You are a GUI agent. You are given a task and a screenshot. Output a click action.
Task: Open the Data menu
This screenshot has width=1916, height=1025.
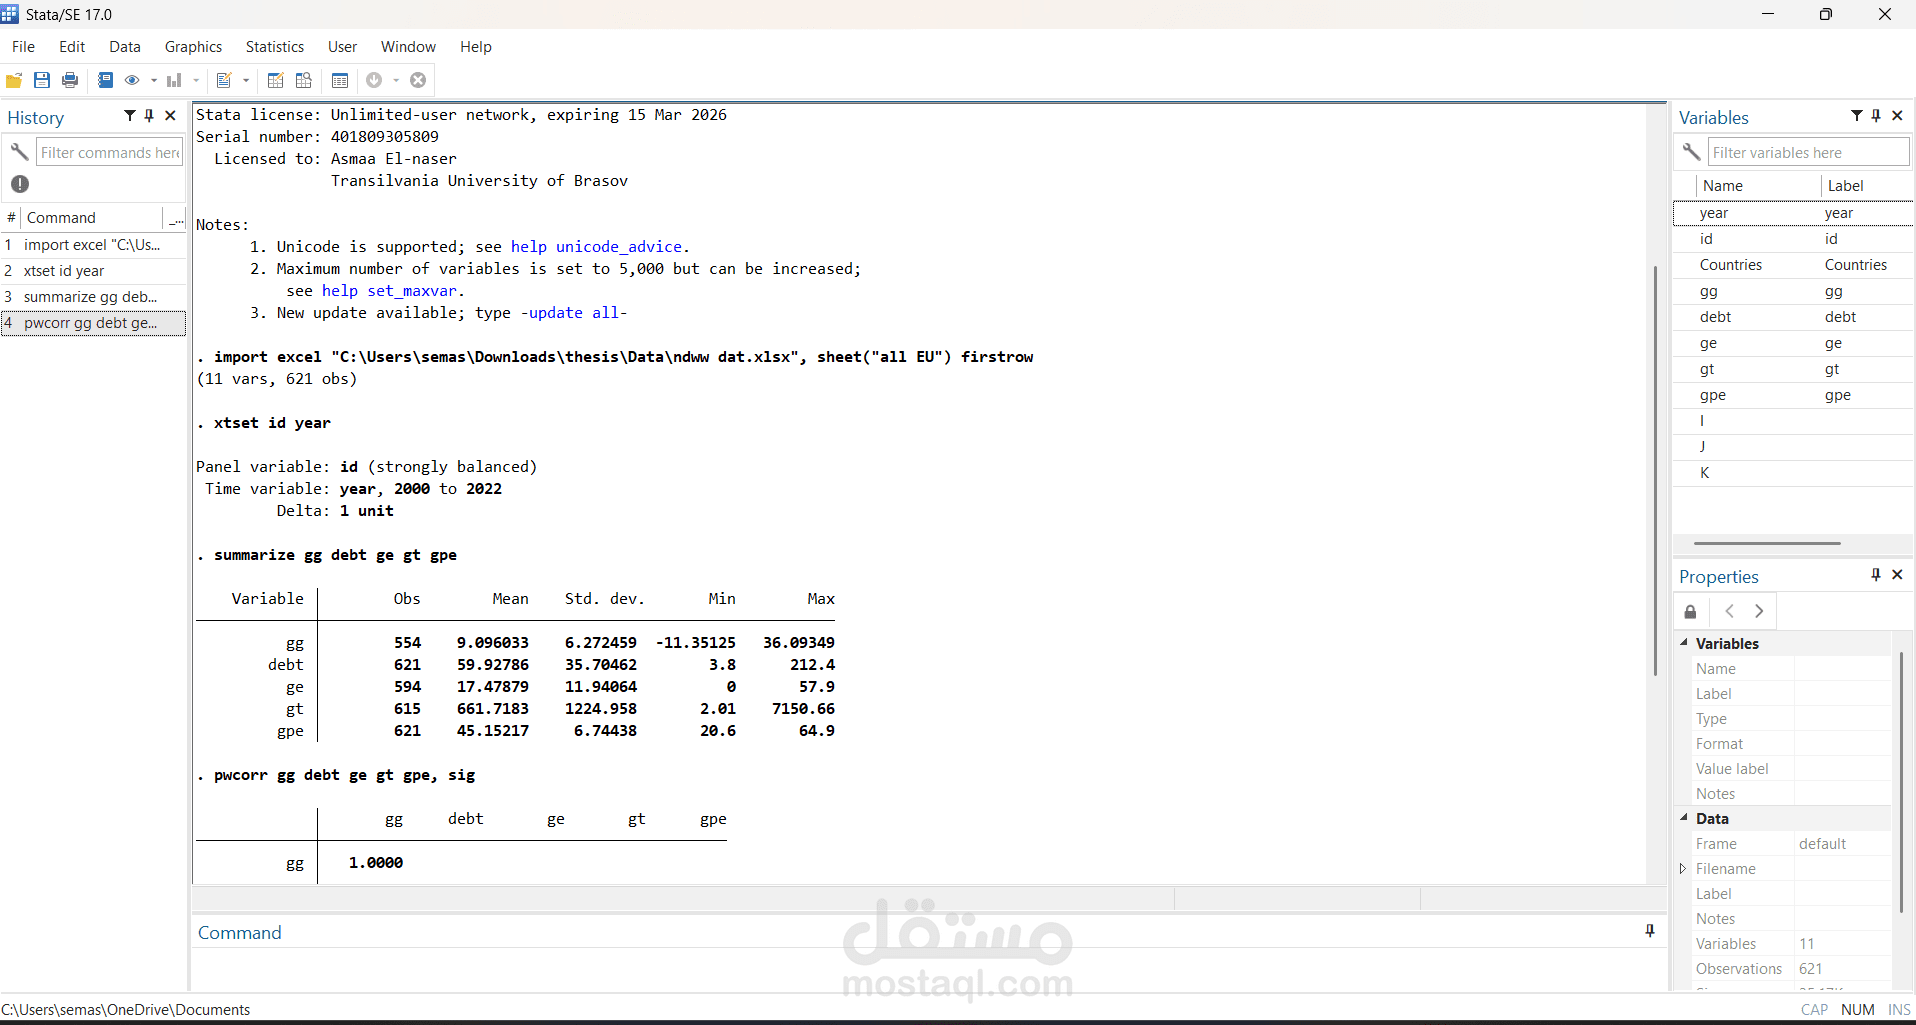point(125,47)
